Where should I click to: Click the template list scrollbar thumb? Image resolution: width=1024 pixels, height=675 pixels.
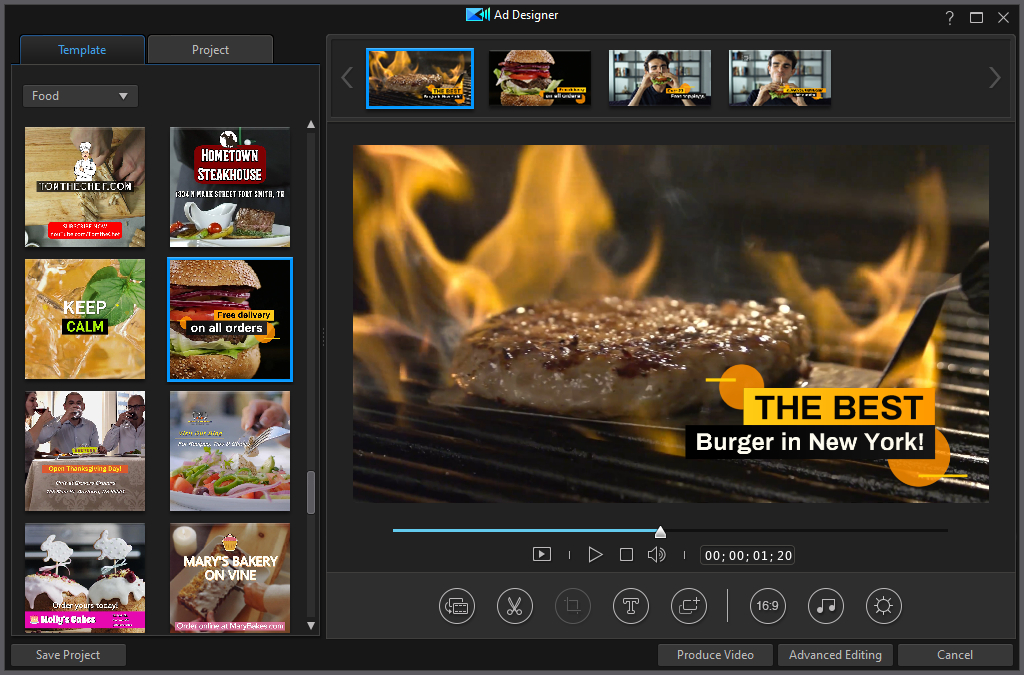[311, 492]
